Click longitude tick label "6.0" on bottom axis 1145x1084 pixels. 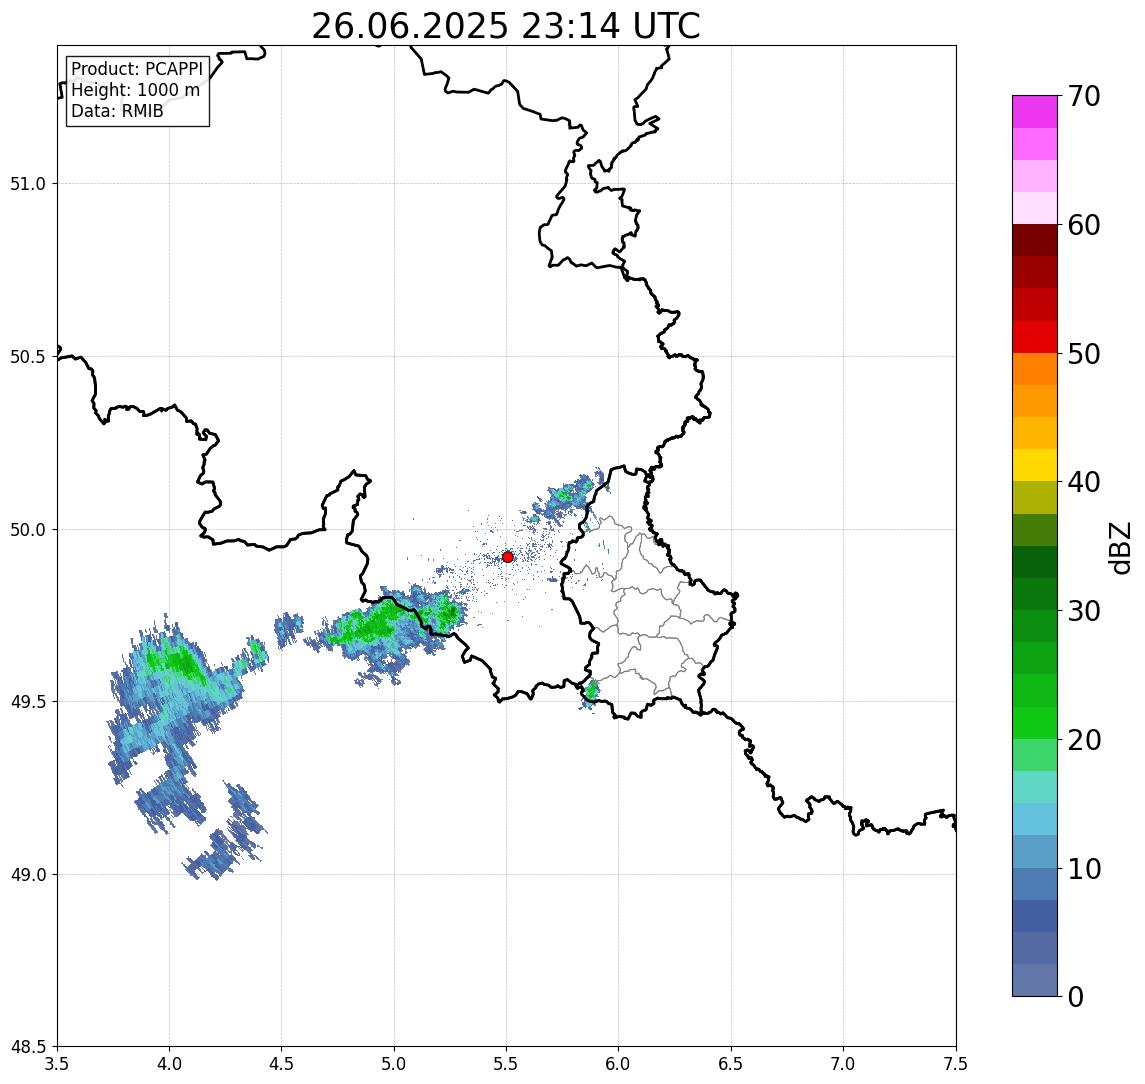(619, 1064)
